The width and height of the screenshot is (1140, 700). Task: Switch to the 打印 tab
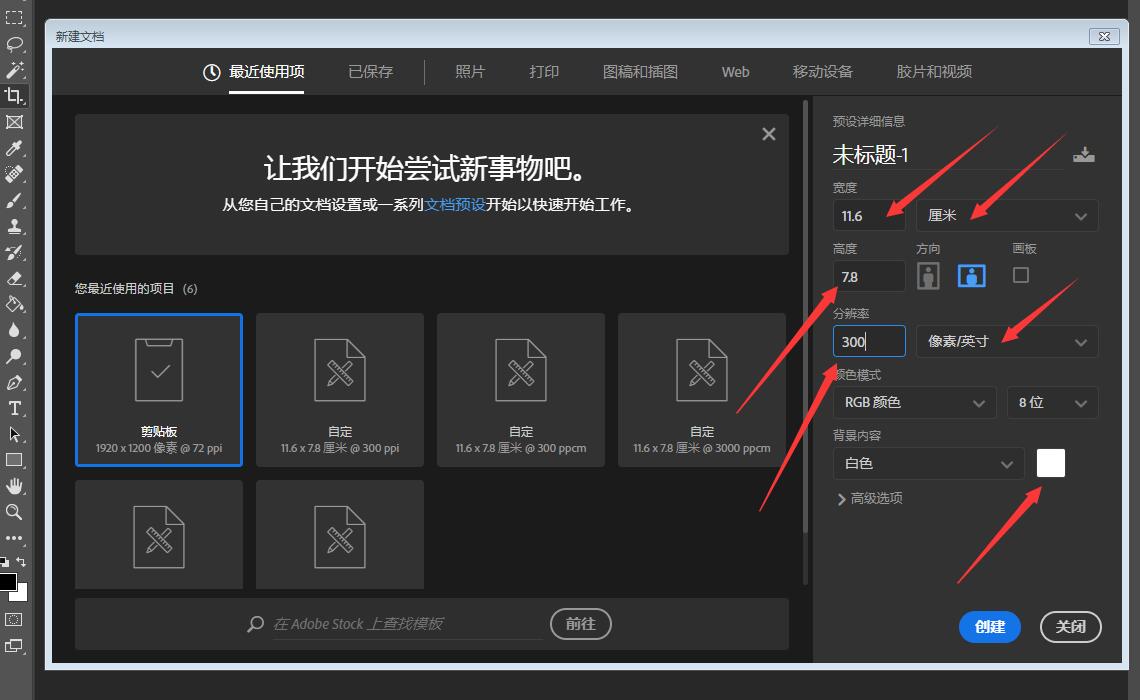[543, 71]
